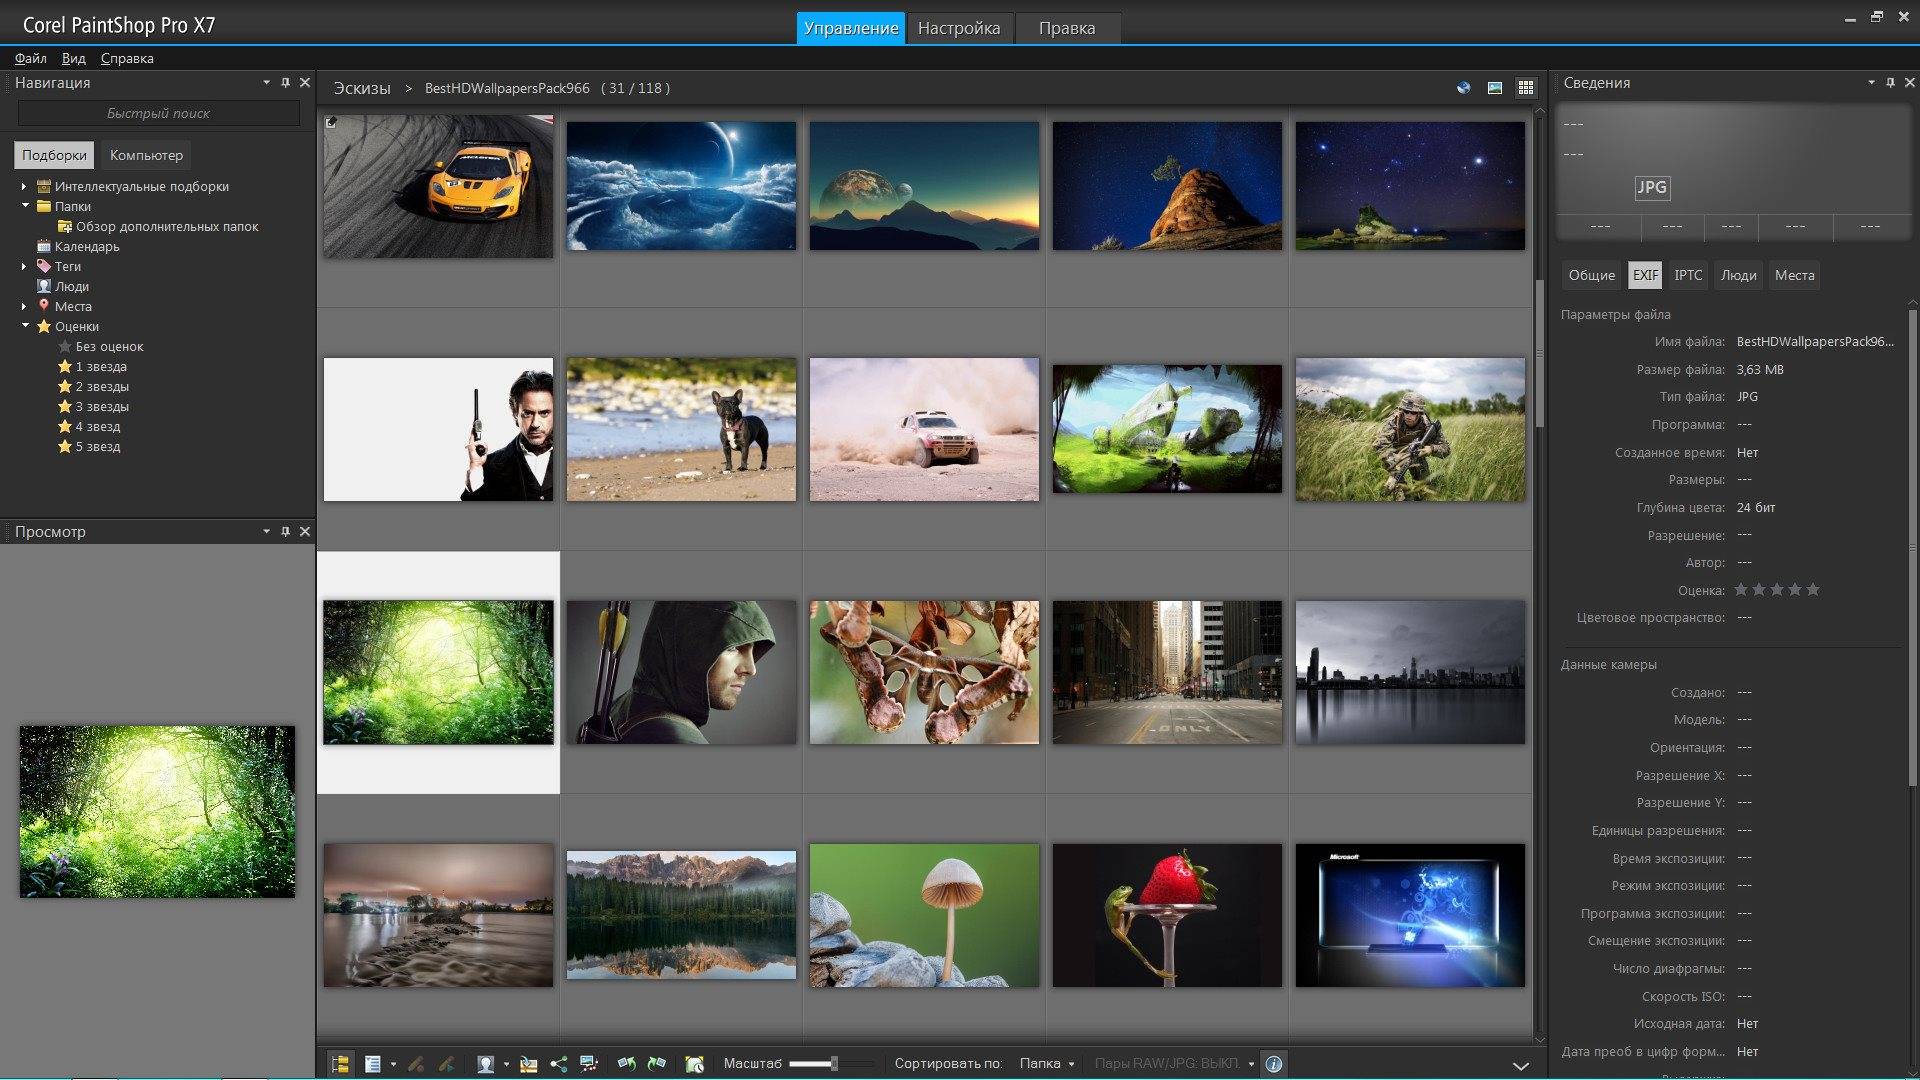The width and height of the screenshot is (1920, 1080).
Task: Click the people face-tagging icon in bottom toolbar
Action: [486, 1064]
